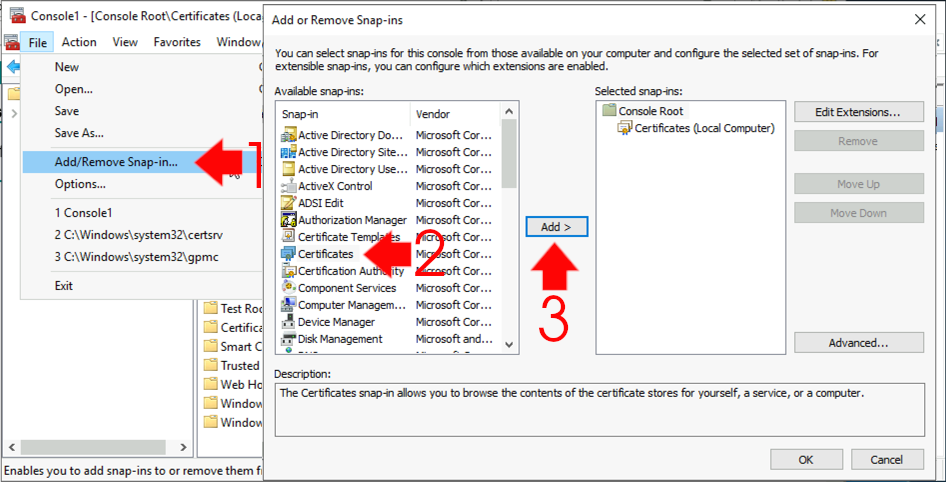
Task: Click the Test Roots folder icon in console window
Action: tap(210, 308)
